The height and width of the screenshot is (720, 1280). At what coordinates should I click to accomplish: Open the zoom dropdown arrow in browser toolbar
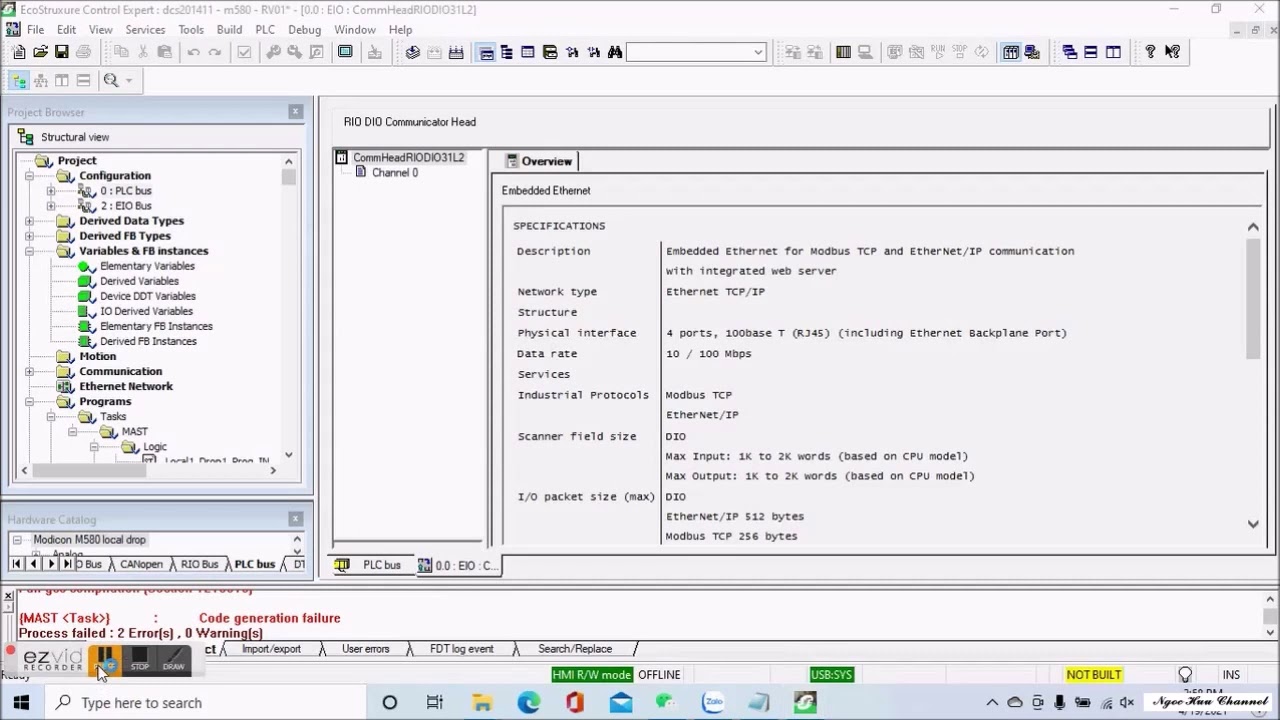tap(129, 80)
